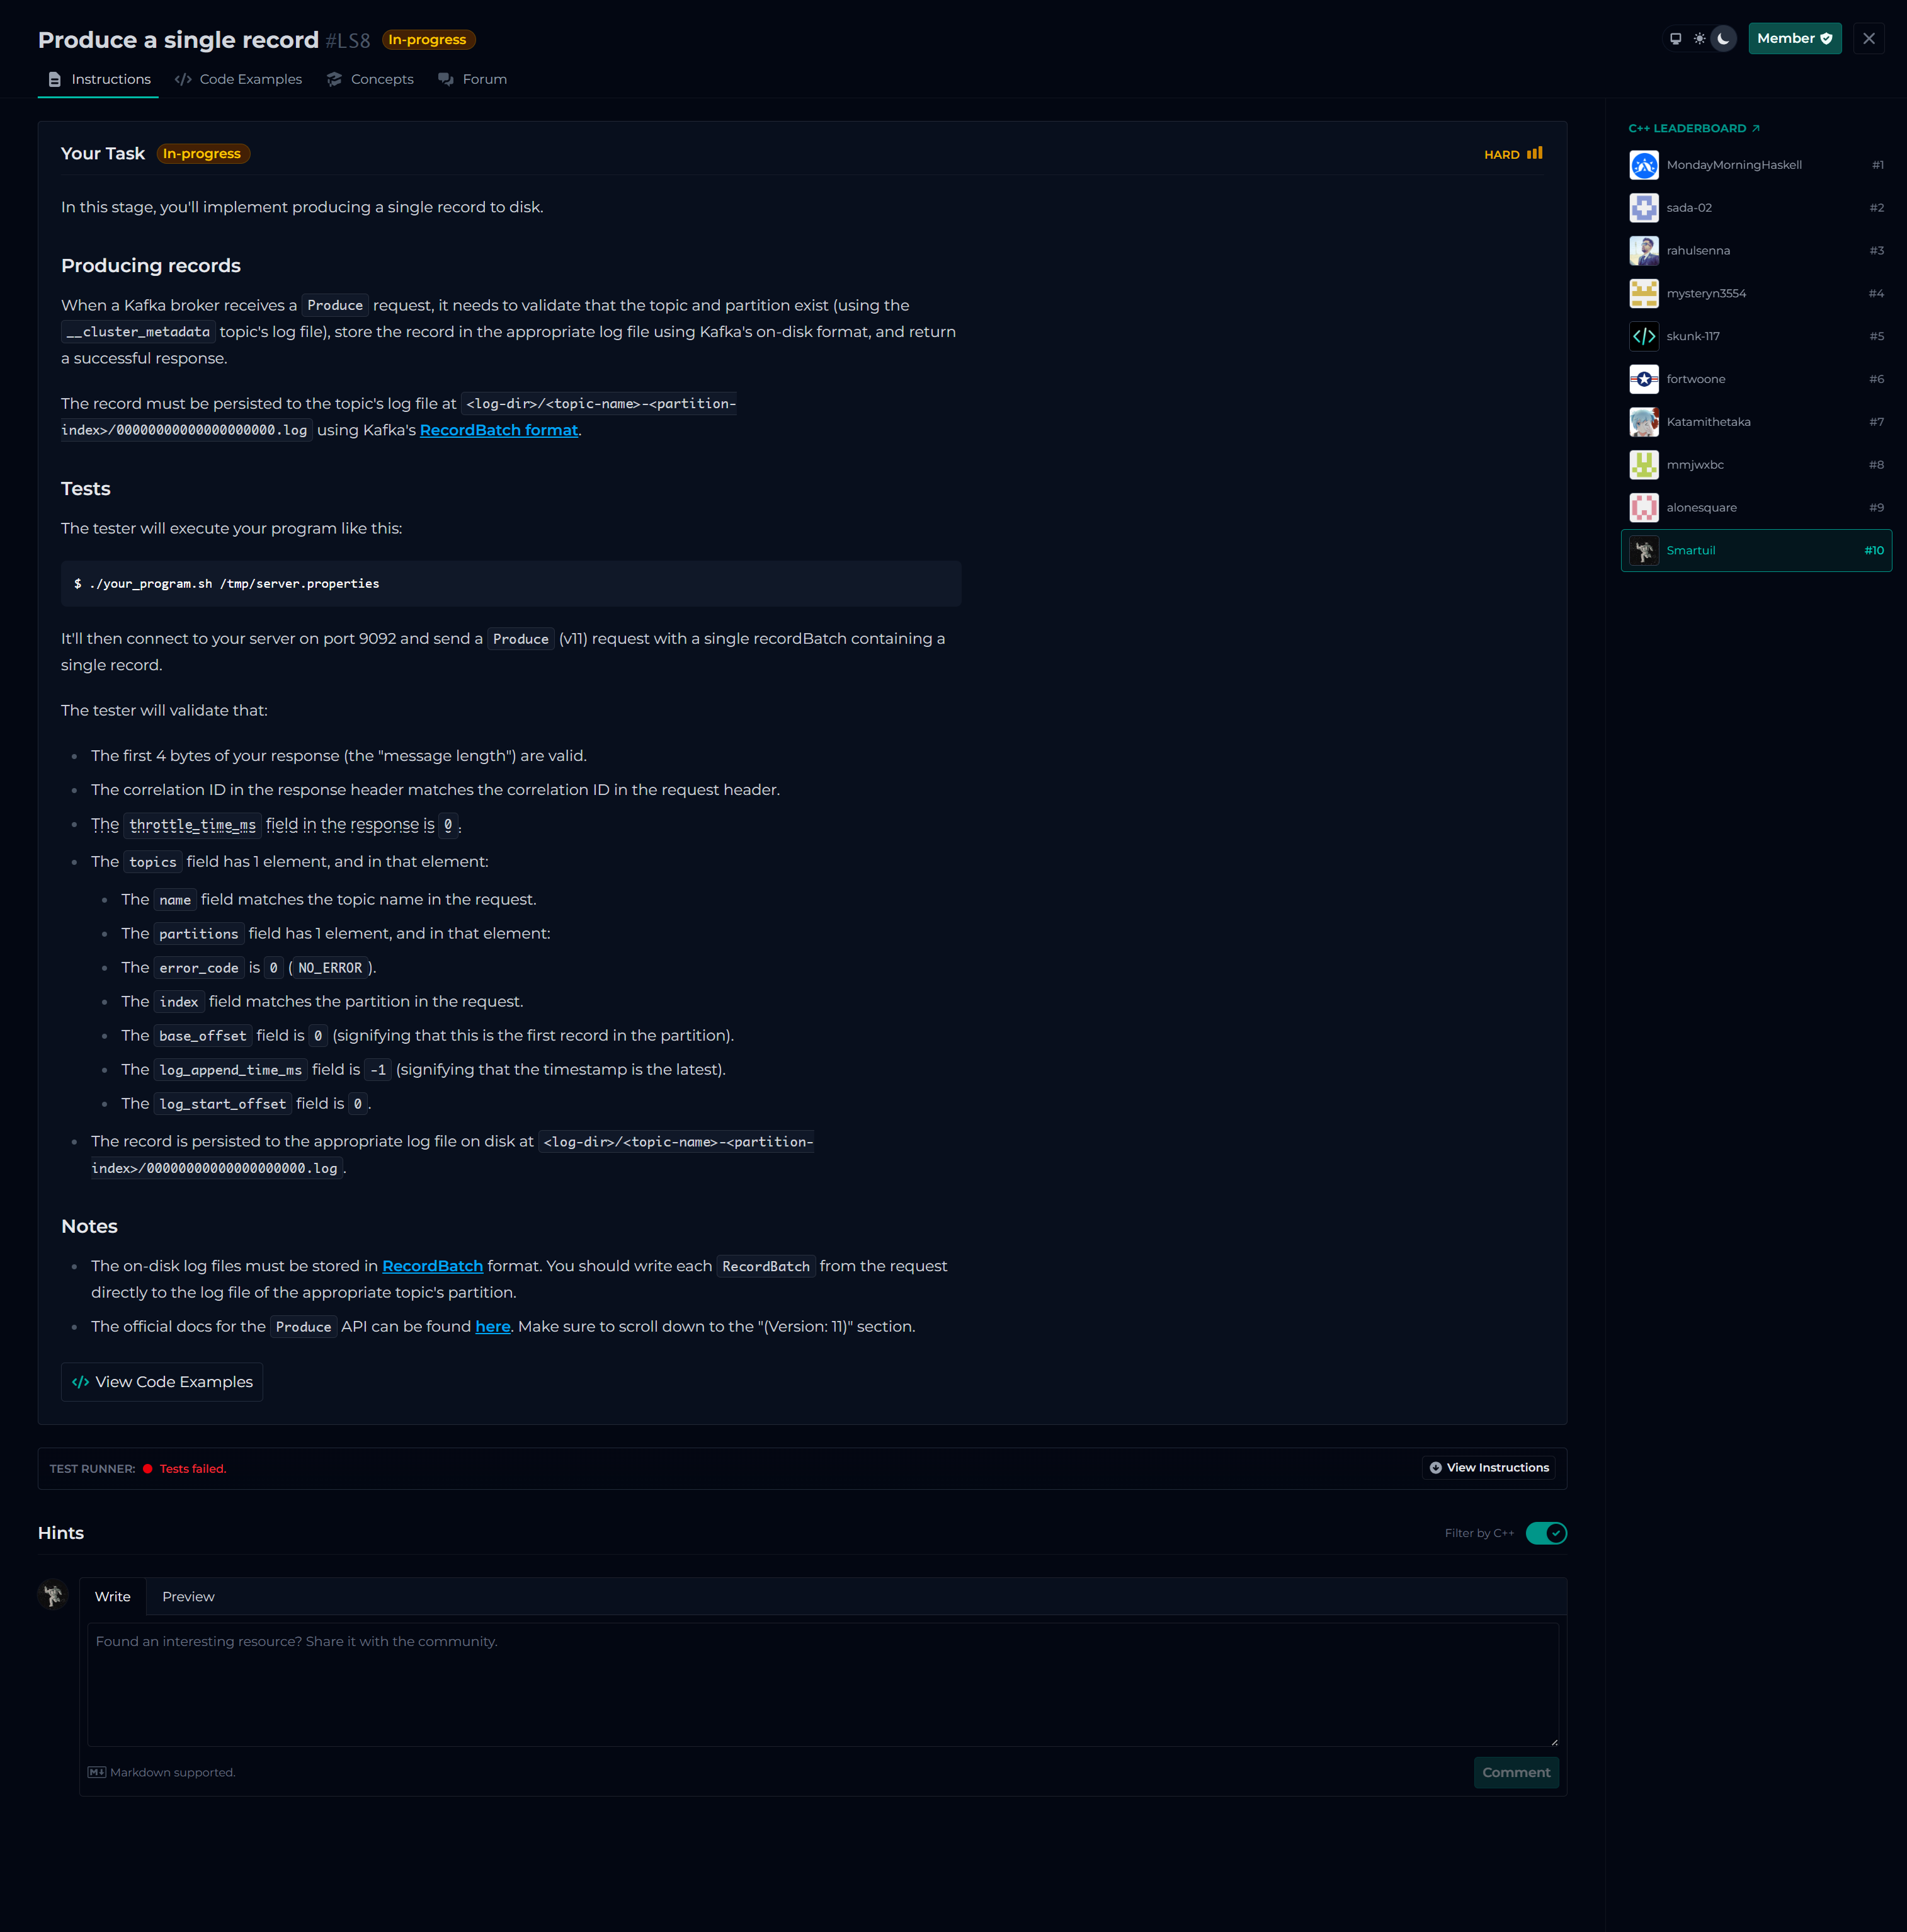Screen dimensions: 1907x1932
Task: Click View Code Examples button
Action: [162, 1382]
